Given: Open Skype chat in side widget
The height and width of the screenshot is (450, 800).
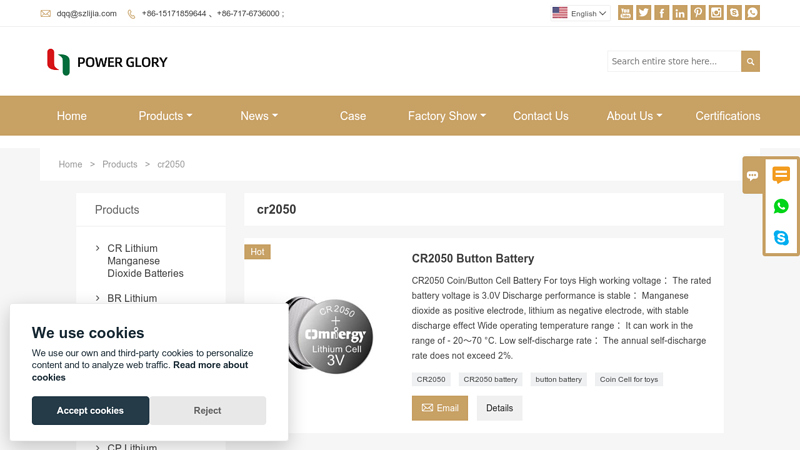Looking at the screenshot, I should (x=781, y=238).
